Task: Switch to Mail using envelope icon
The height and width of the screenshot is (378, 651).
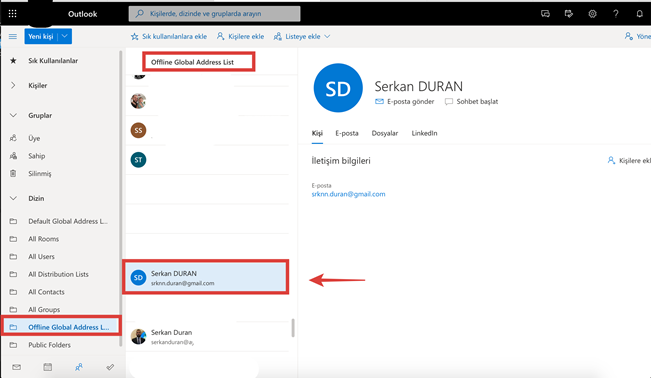Action: (16, 367)
